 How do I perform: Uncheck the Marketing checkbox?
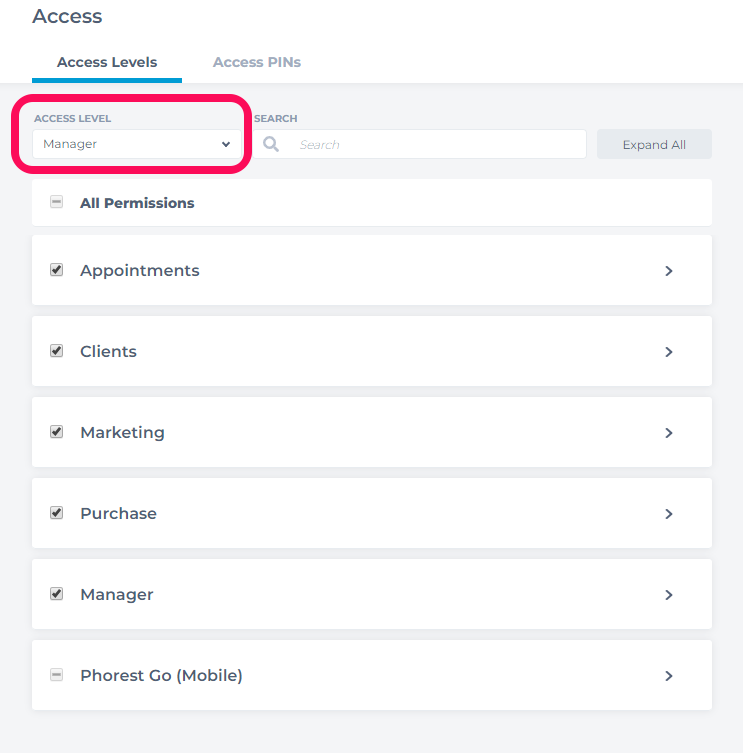(x=57, y=432)
